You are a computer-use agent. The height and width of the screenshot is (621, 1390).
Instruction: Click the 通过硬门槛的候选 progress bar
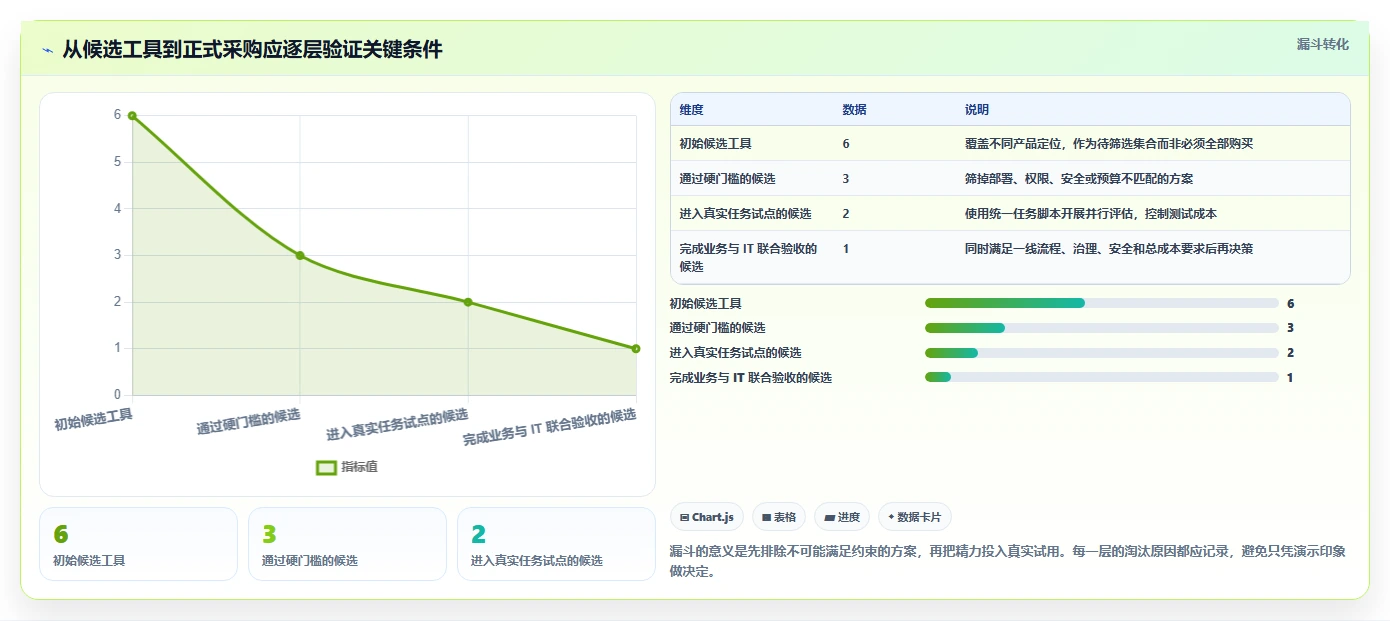click(1102, 328)
